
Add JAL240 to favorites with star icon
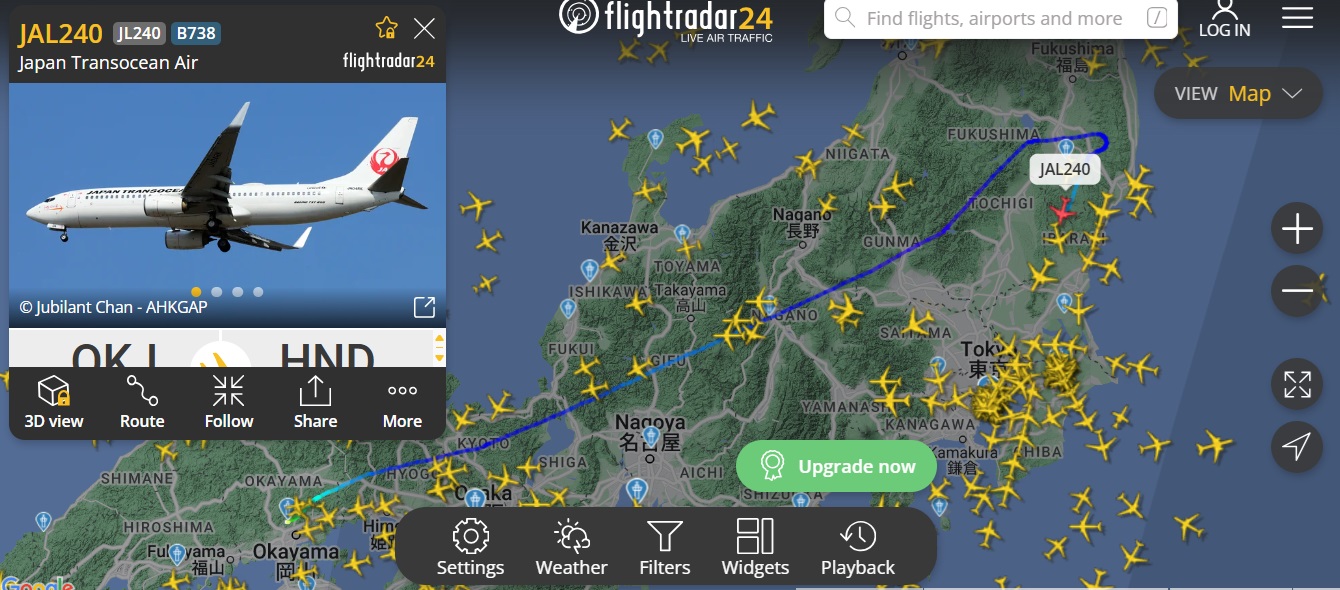pyautogui.click(x=386, y=28)
